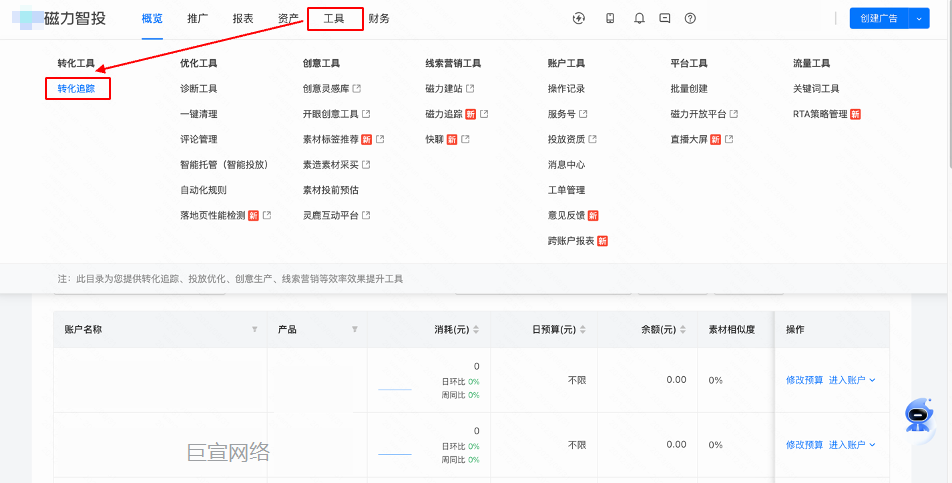This screenshot has height=483, width=952.
Task: Open the 财务 tab
Action: coord(379,19)
